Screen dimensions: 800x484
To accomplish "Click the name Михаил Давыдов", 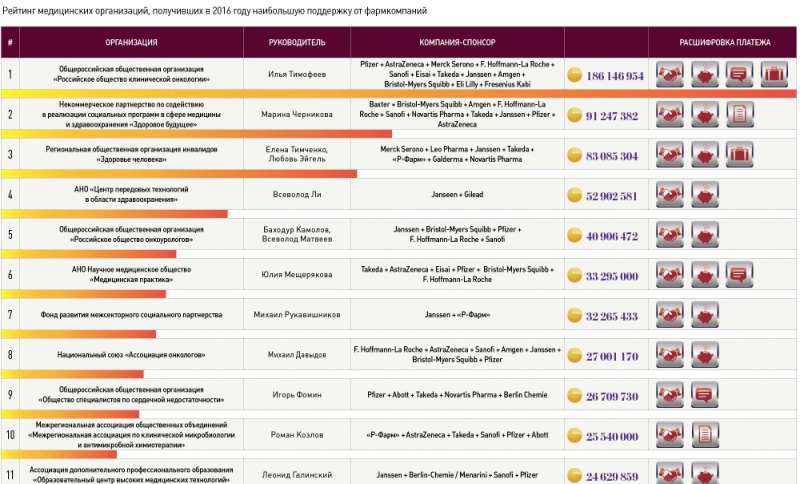I will pyautogui.click(x=297, y=355).
